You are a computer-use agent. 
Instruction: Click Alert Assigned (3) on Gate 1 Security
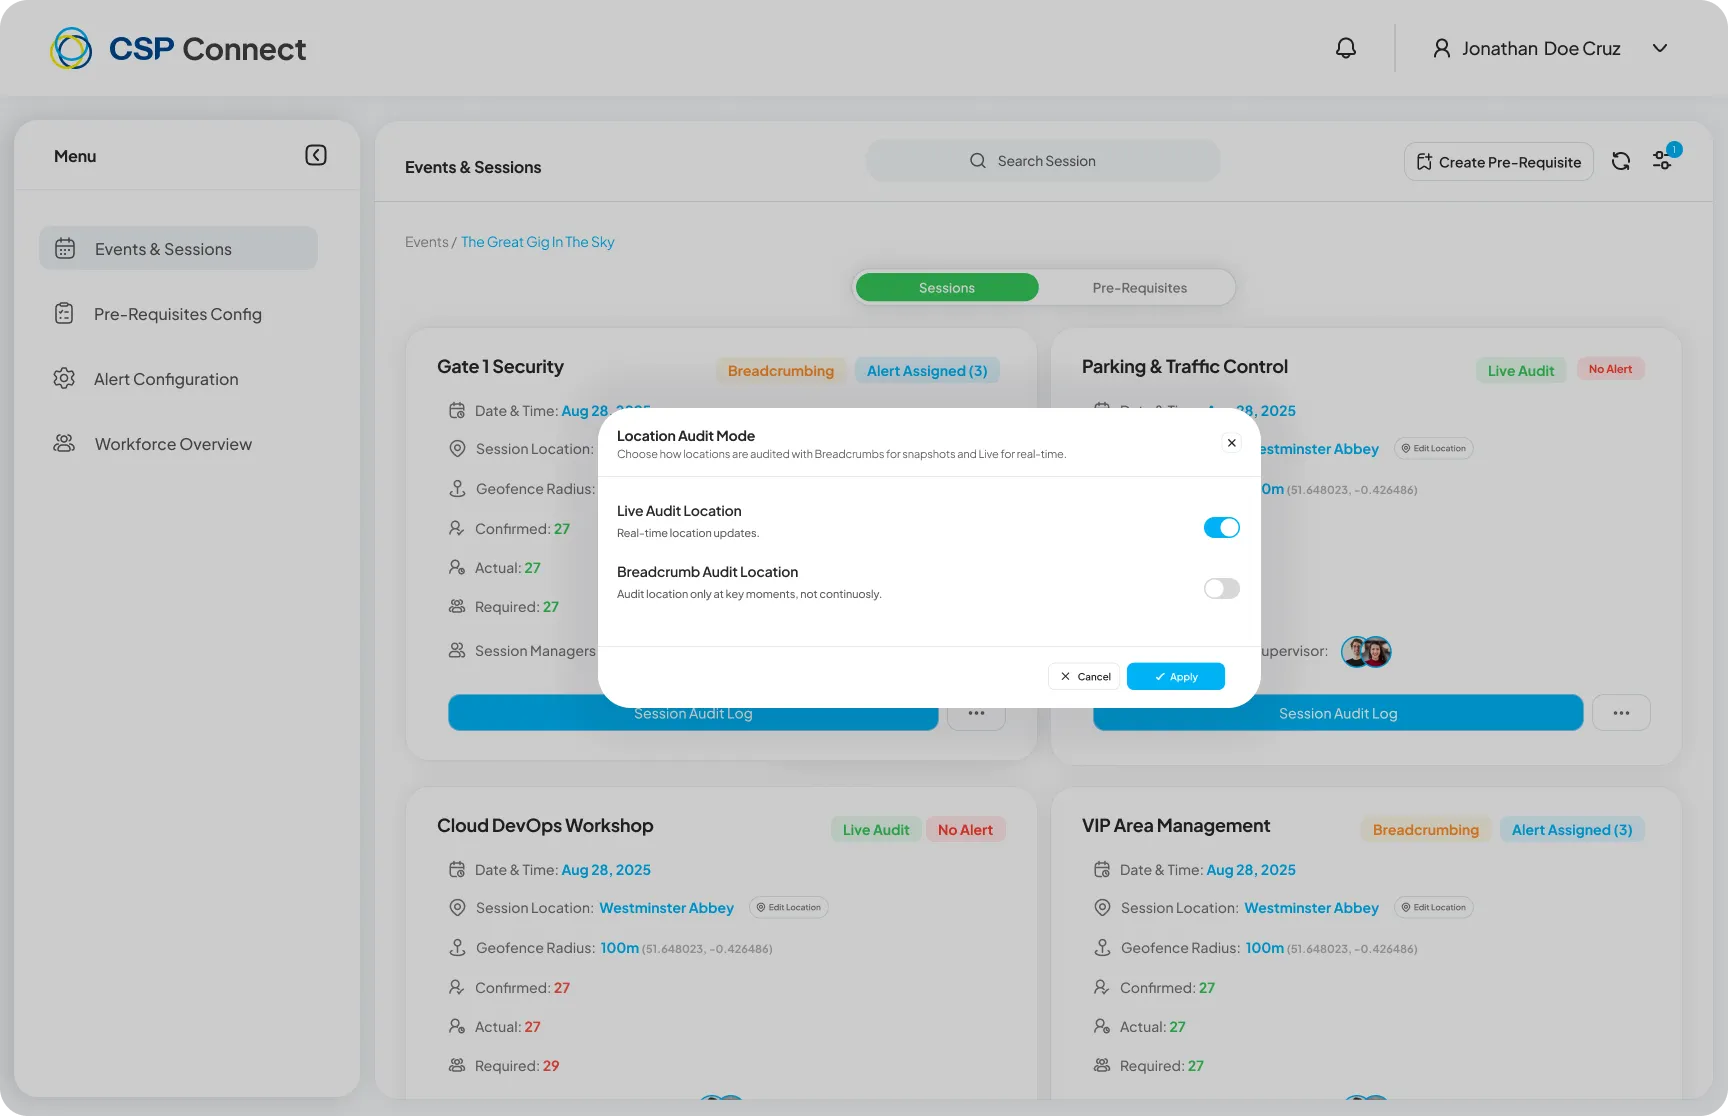[x=927, y=371]
